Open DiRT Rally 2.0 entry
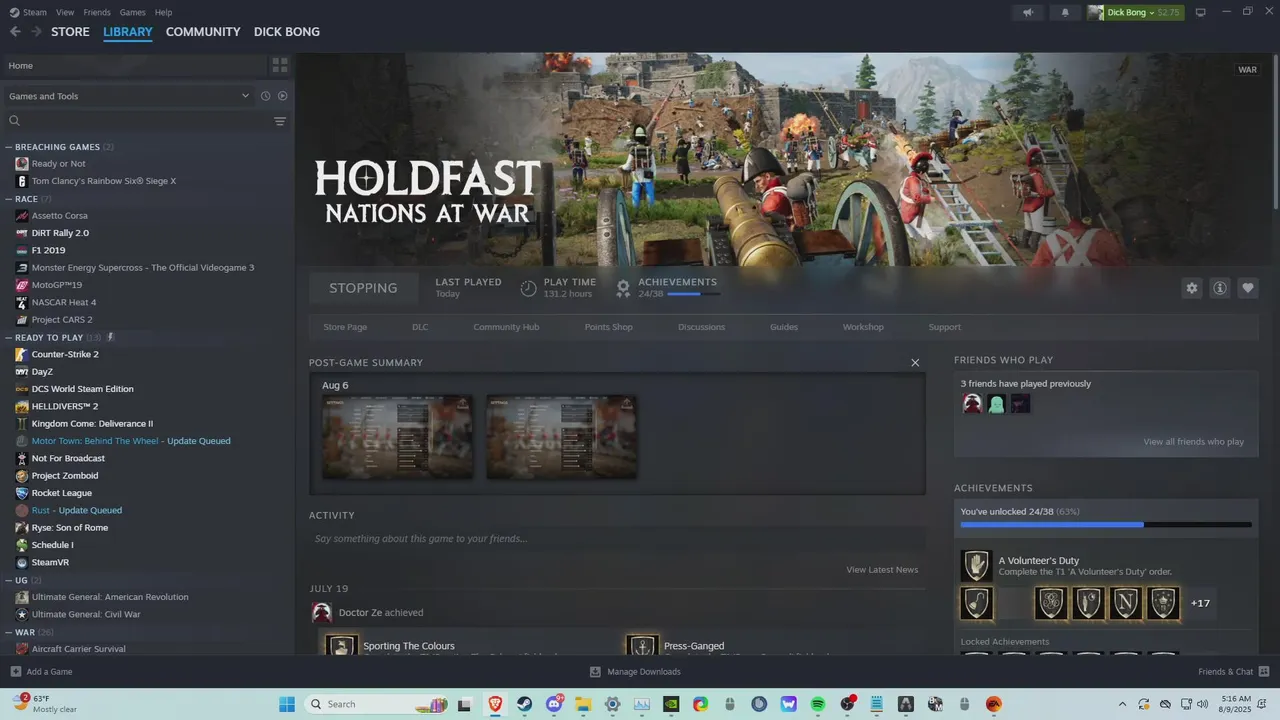This screenshot has width=1280, height=720. tap(60, 233)
